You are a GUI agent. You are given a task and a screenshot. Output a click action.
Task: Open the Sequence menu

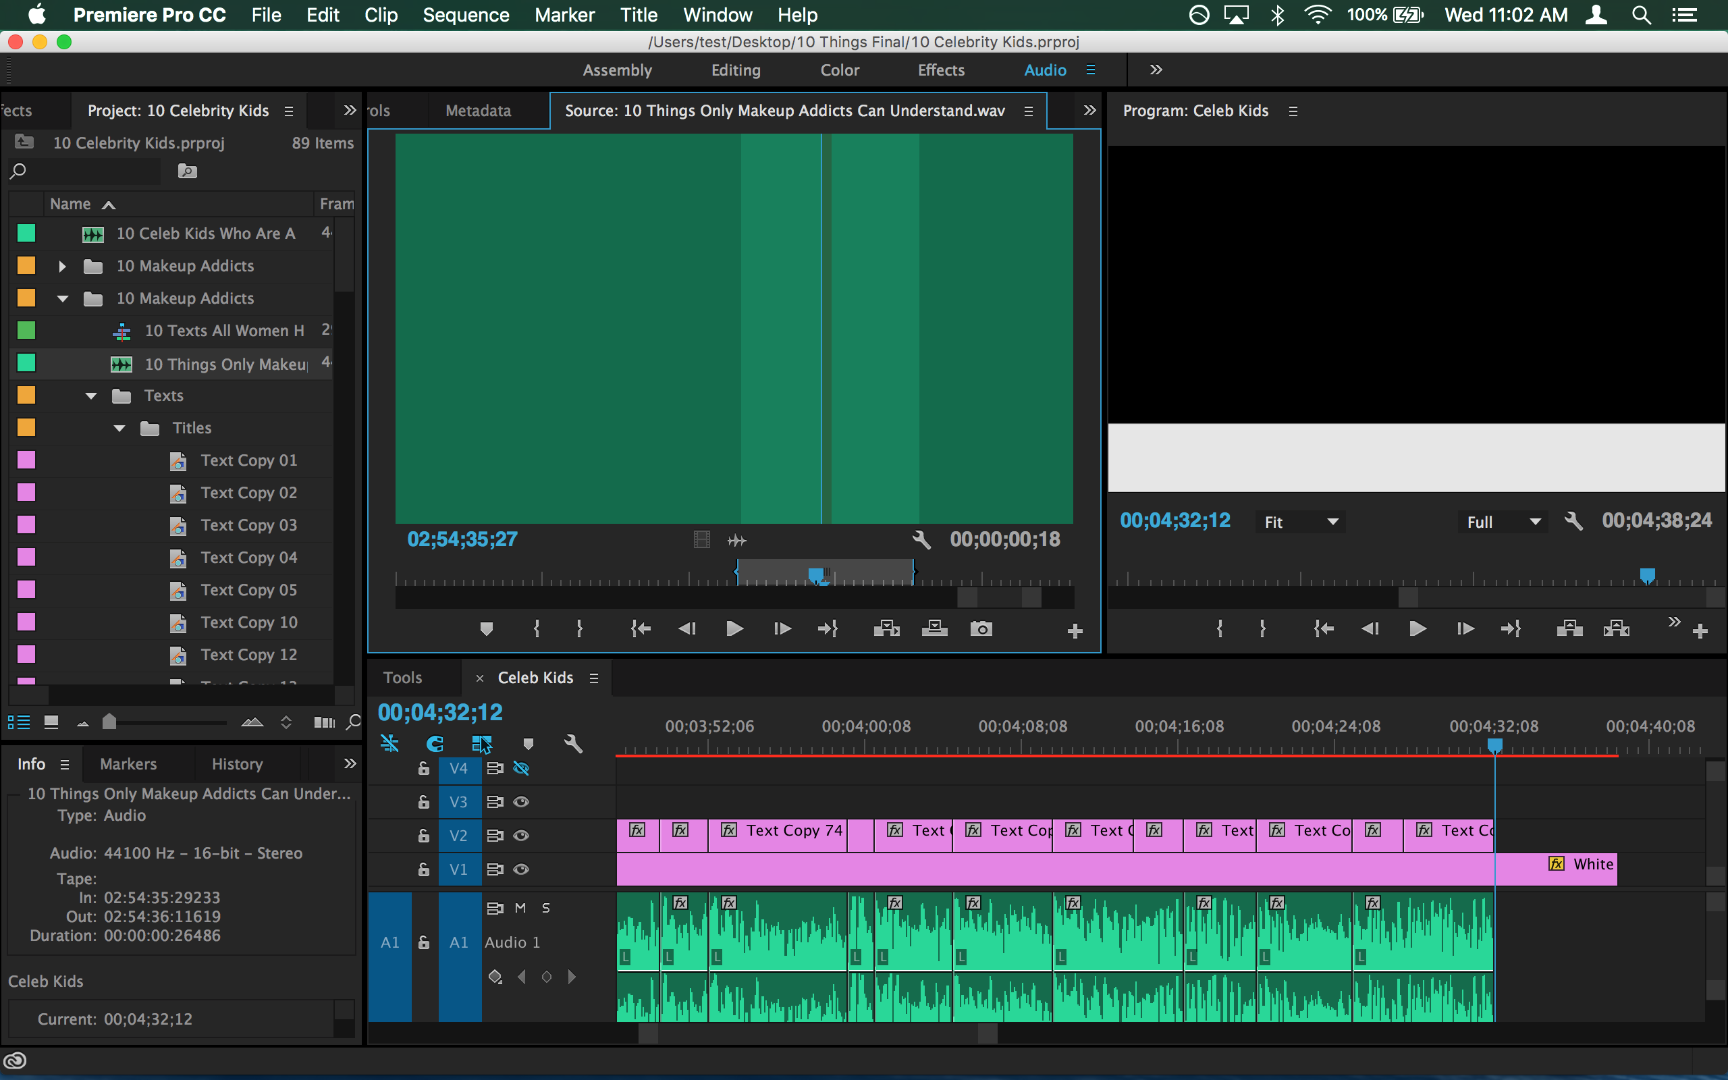click(x=466, y=15)
